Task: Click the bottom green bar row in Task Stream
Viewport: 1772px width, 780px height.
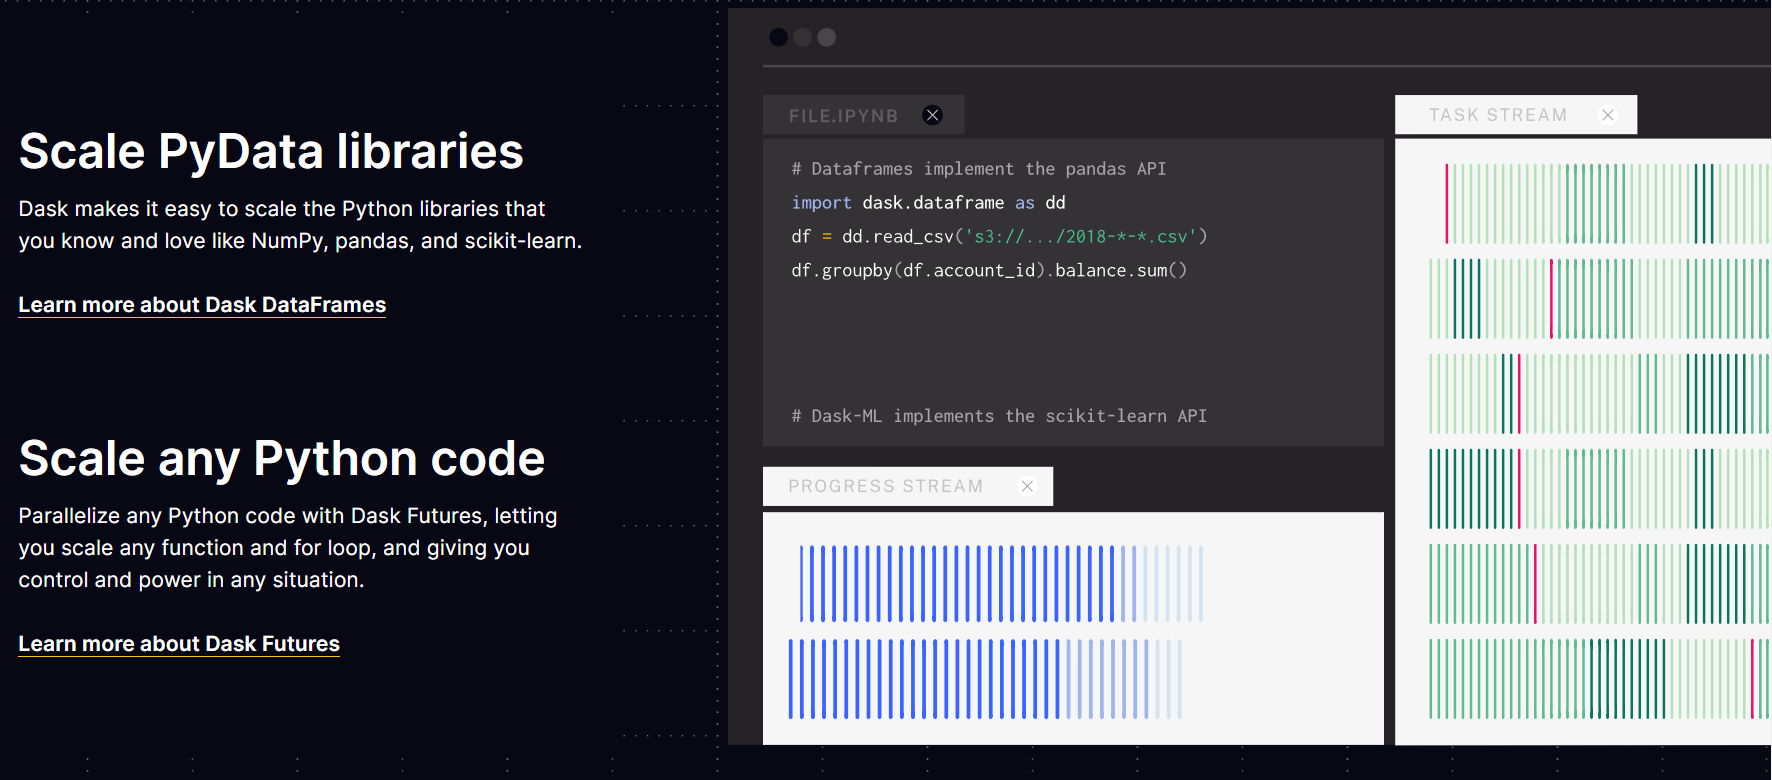Action: tap(1600, 679)
